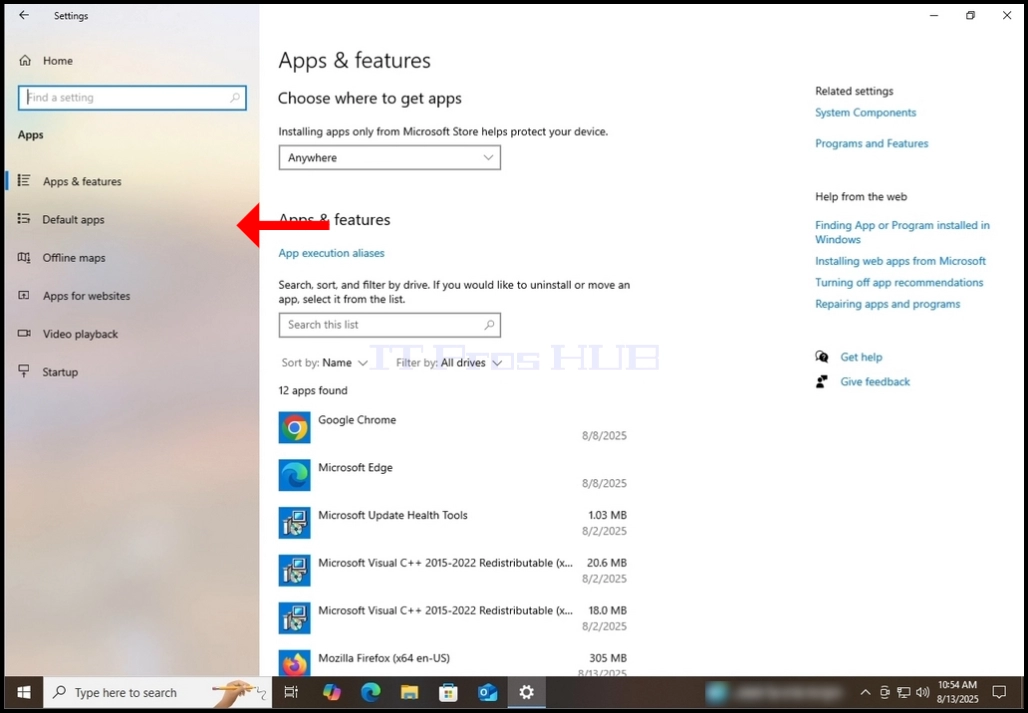The width and height of the screenshot is (1028, 713).
Task: Click the search icon in Search this list
Action: 489,325
